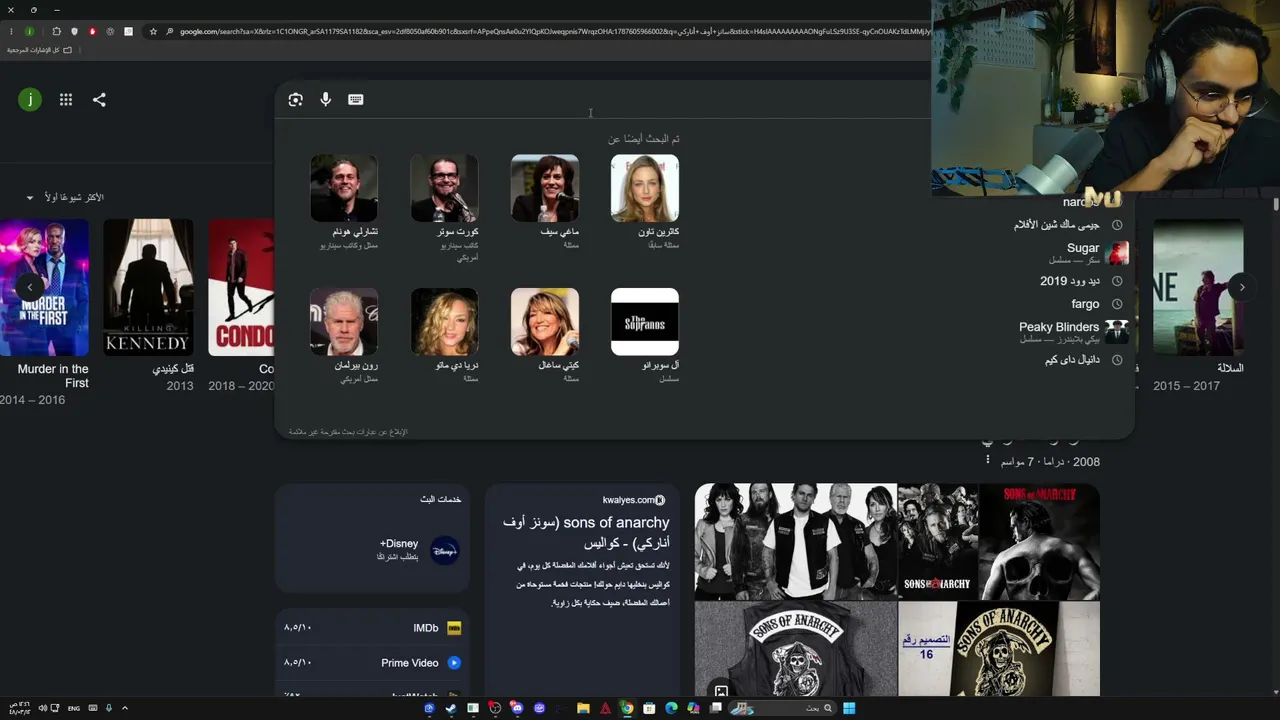Open the on-screen keyboard input tool
1280x720 pixels.
click(x=355, y=100)
